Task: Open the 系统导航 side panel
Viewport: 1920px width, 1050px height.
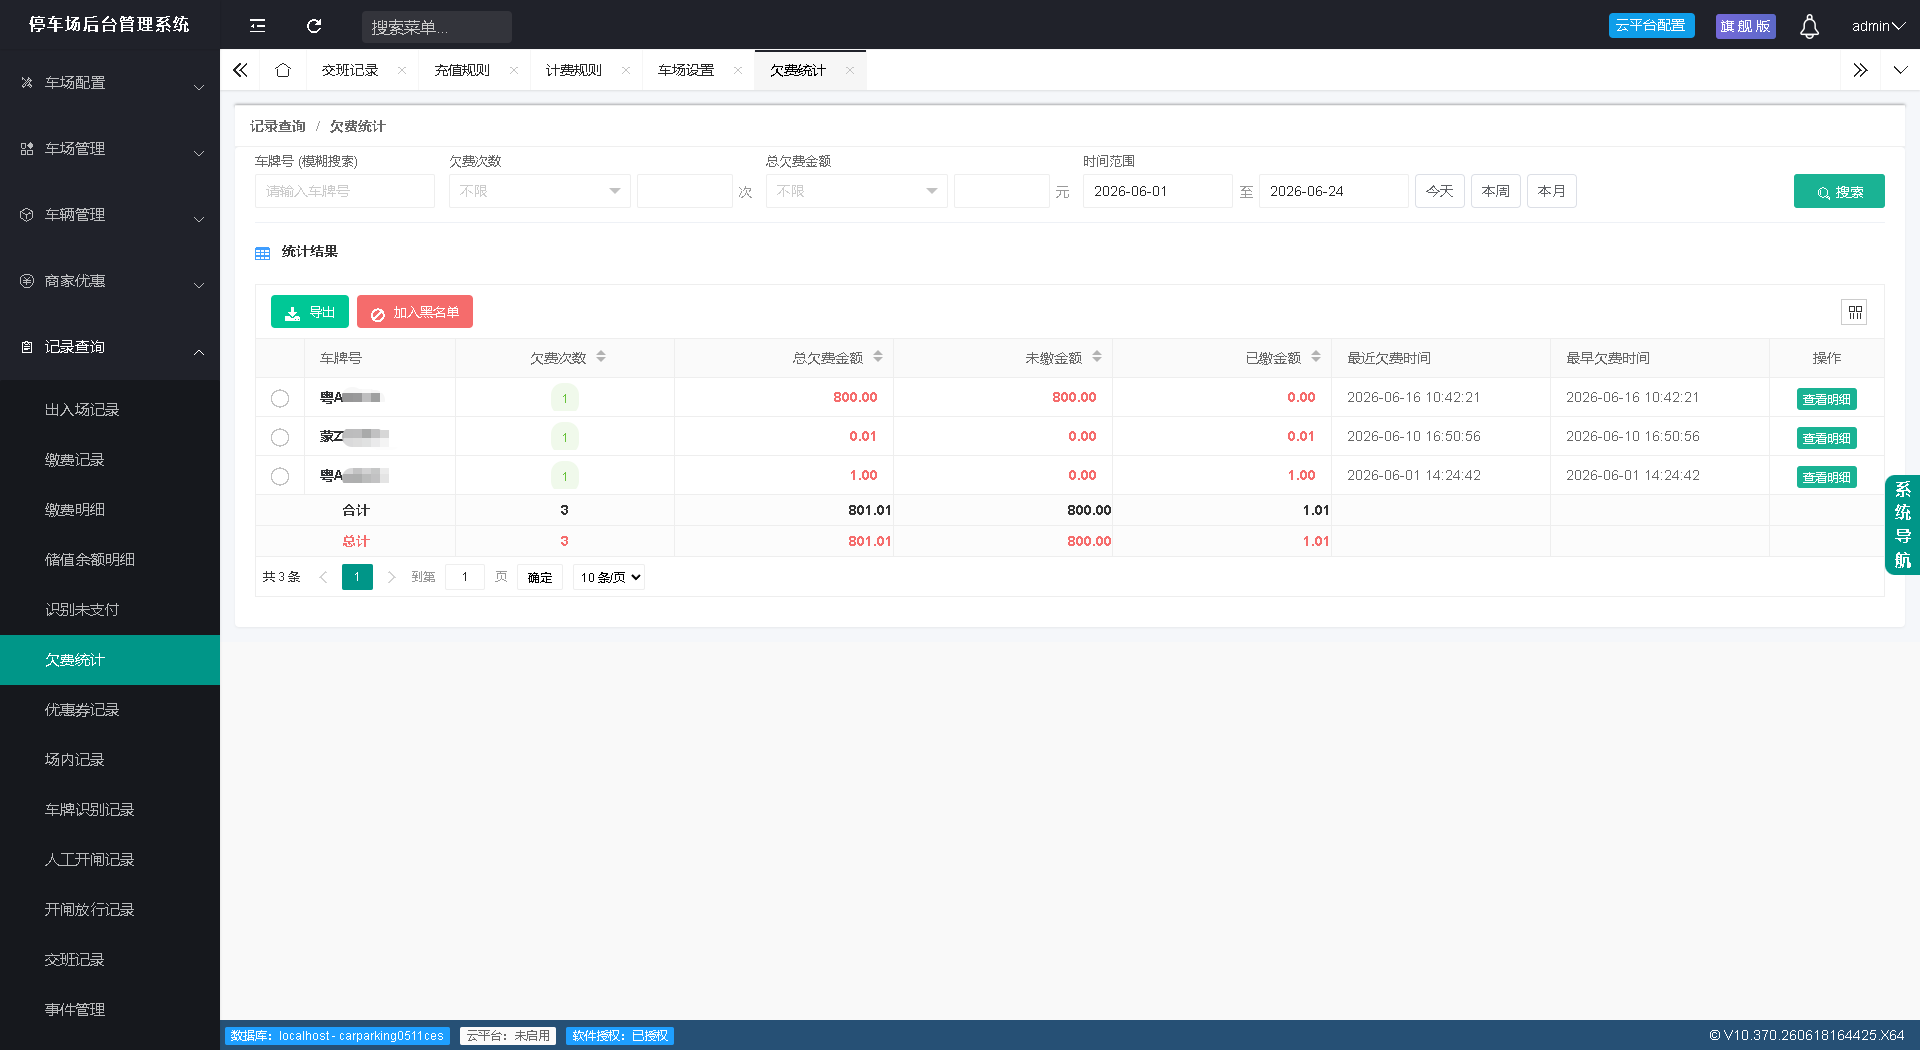Action: coord(1902,525)
